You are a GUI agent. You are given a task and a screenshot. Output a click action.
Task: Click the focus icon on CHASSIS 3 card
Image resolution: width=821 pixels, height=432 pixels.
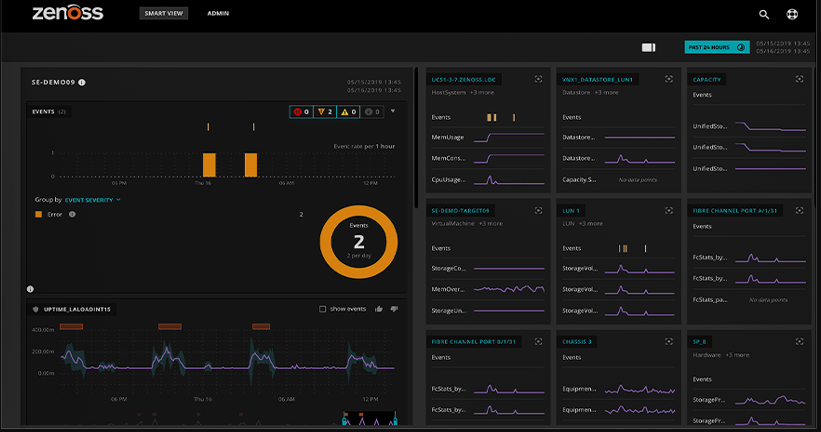tap(669, 341)
